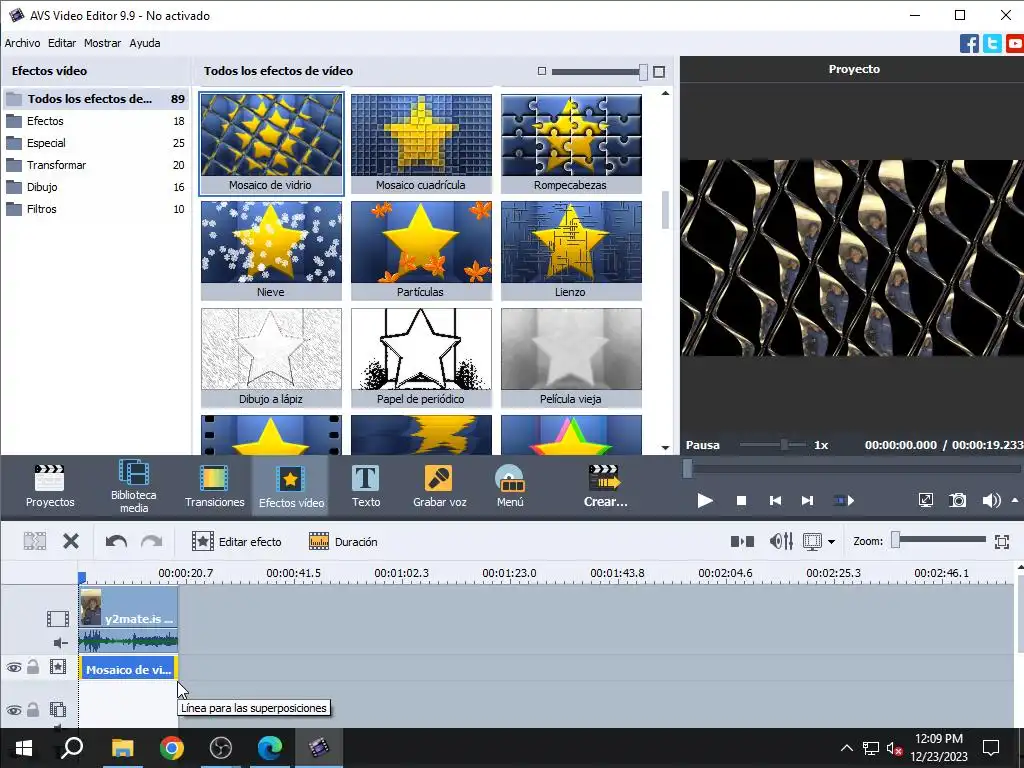Open the Archivo menu
Viewport: 1024px width, 768px height.
click(22, 43)
